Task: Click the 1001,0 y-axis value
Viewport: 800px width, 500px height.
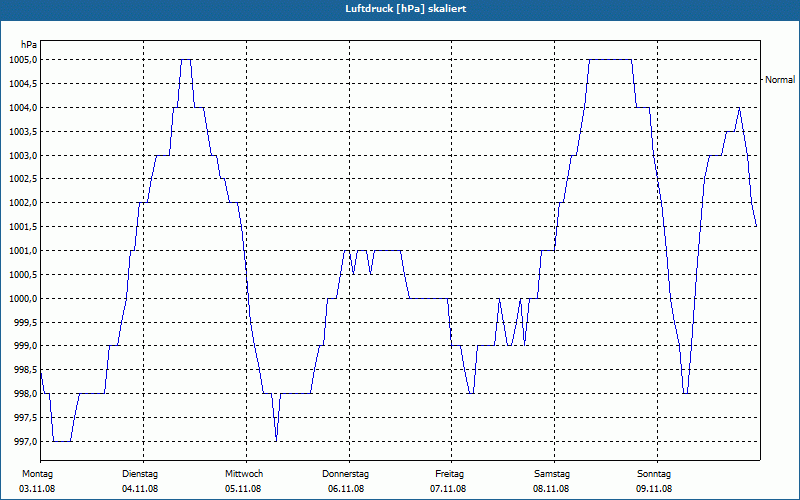Action: (x=23, y=251)
